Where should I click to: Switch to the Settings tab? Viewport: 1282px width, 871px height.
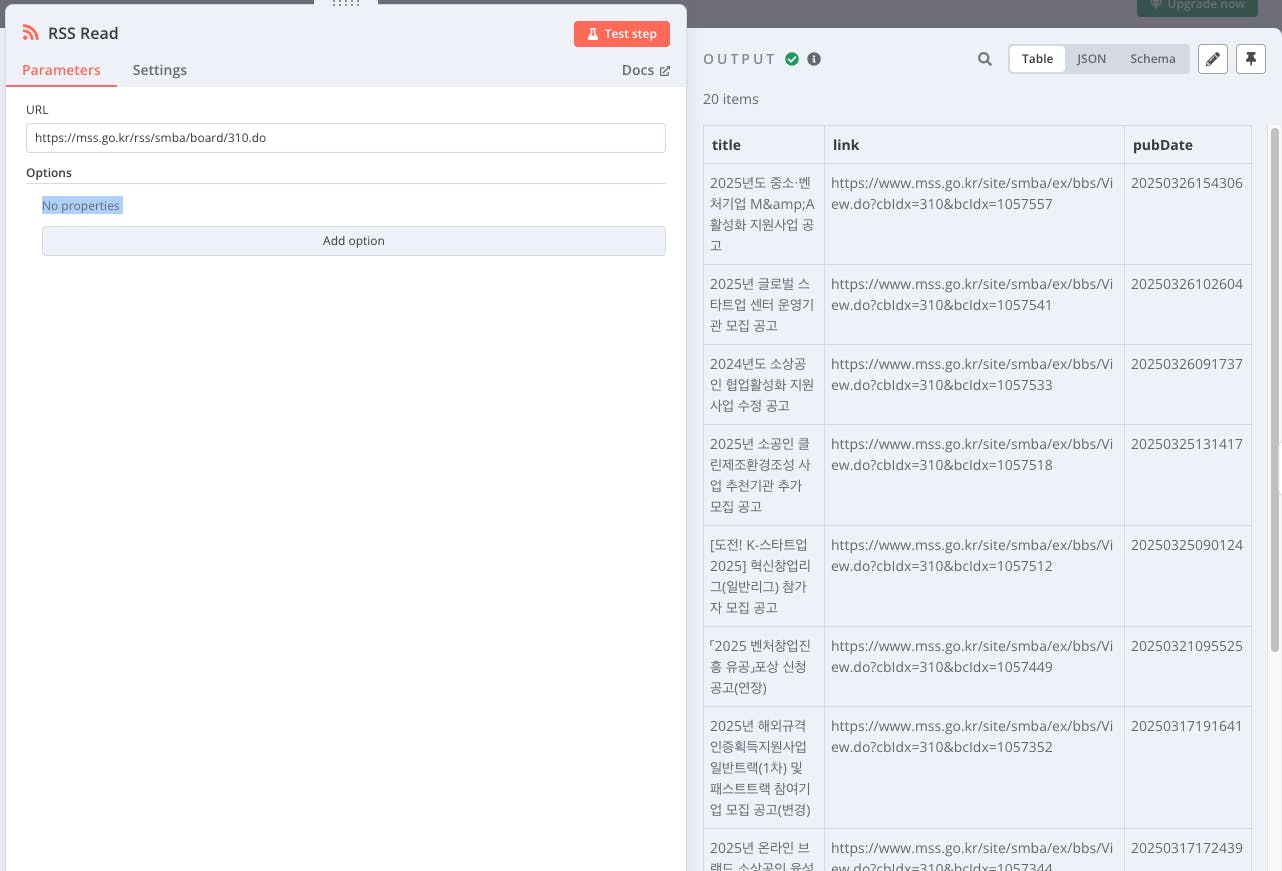pyautogui.click(x=160, y=70)
